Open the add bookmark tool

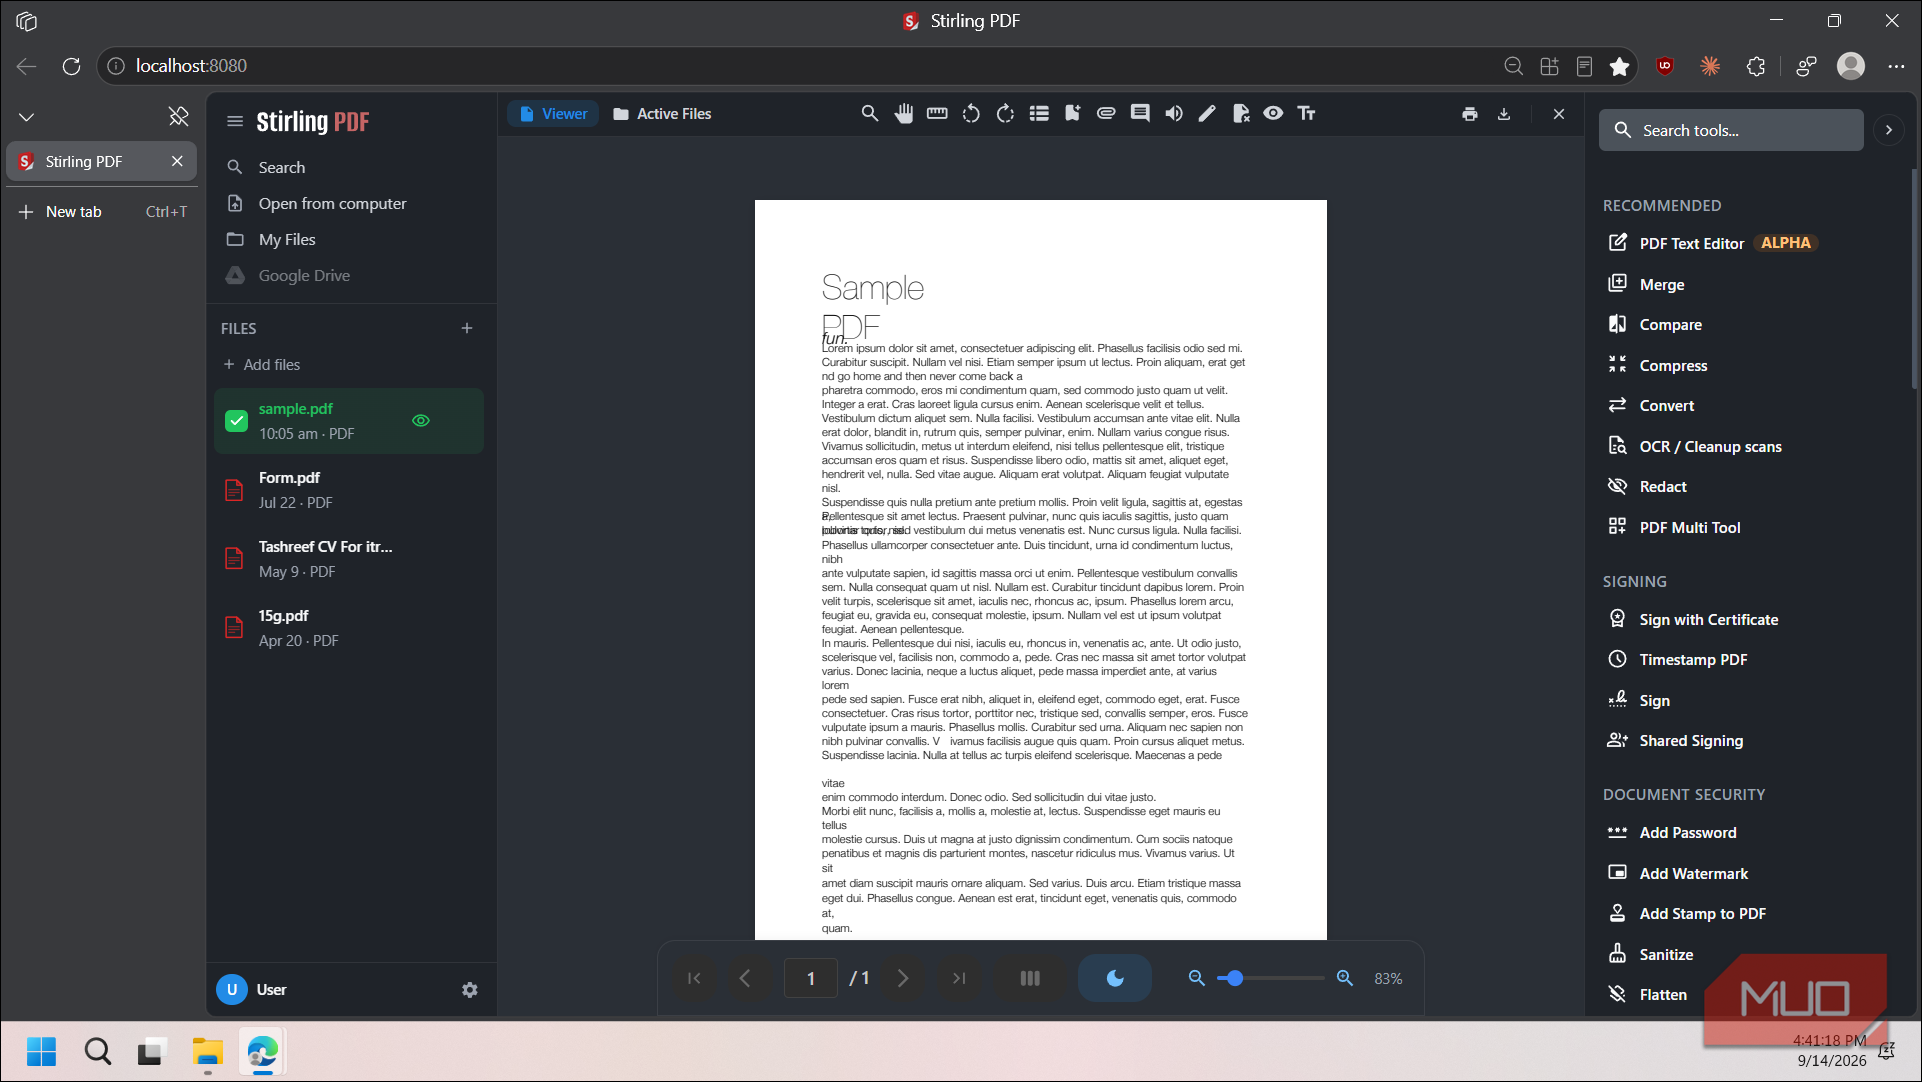[x=1073, y=114]
